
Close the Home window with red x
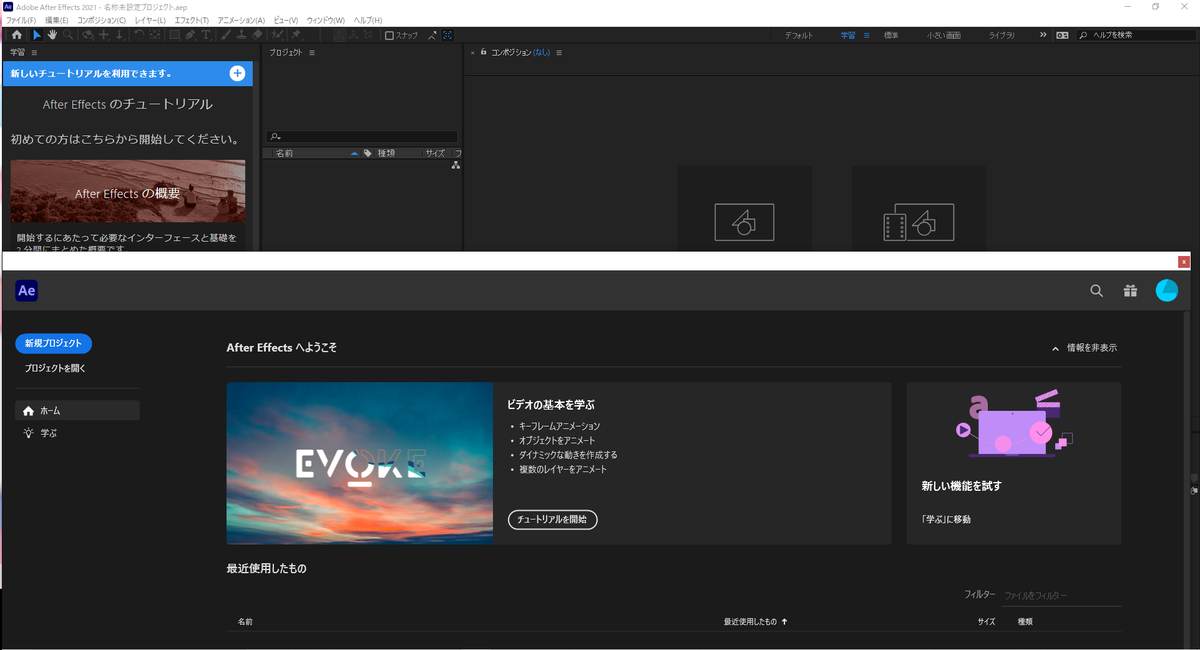pyautogui.click(x=1184, y=262)
